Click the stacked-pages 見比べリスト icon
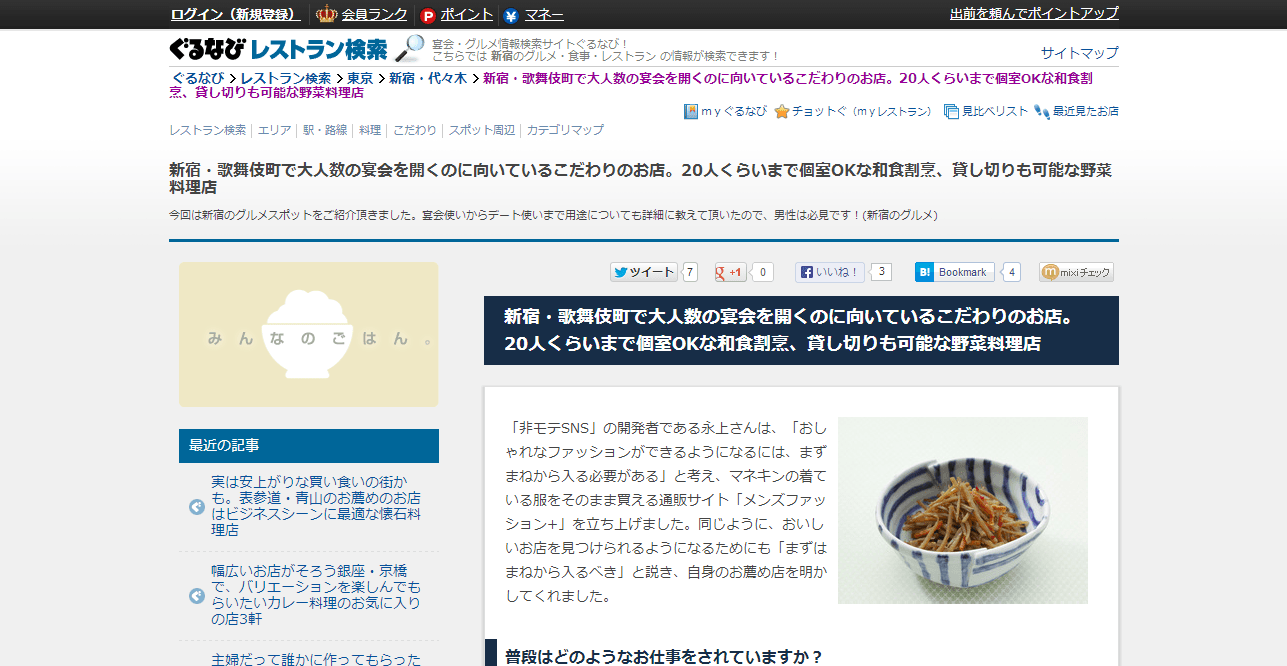 tap(951, 111)
